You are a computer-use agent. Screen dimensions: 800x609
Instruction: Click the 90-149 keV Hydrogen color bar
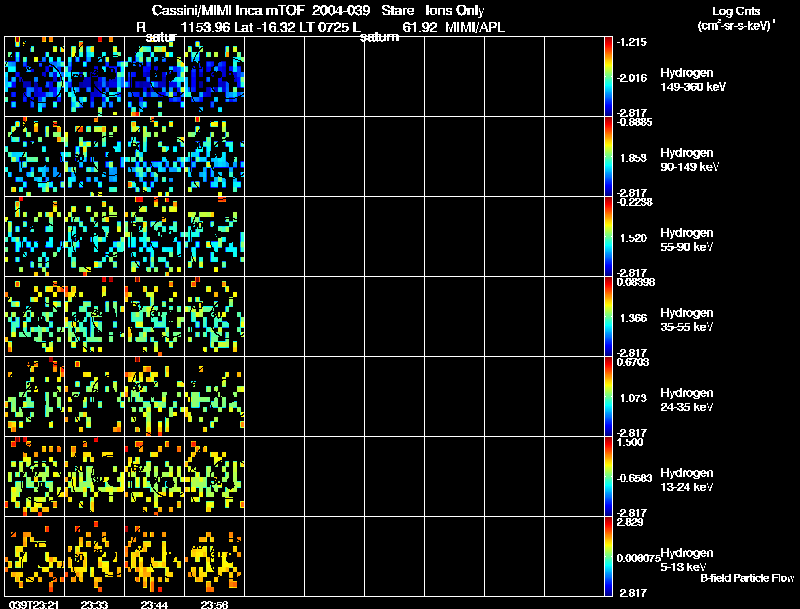(x=609, y=156)
